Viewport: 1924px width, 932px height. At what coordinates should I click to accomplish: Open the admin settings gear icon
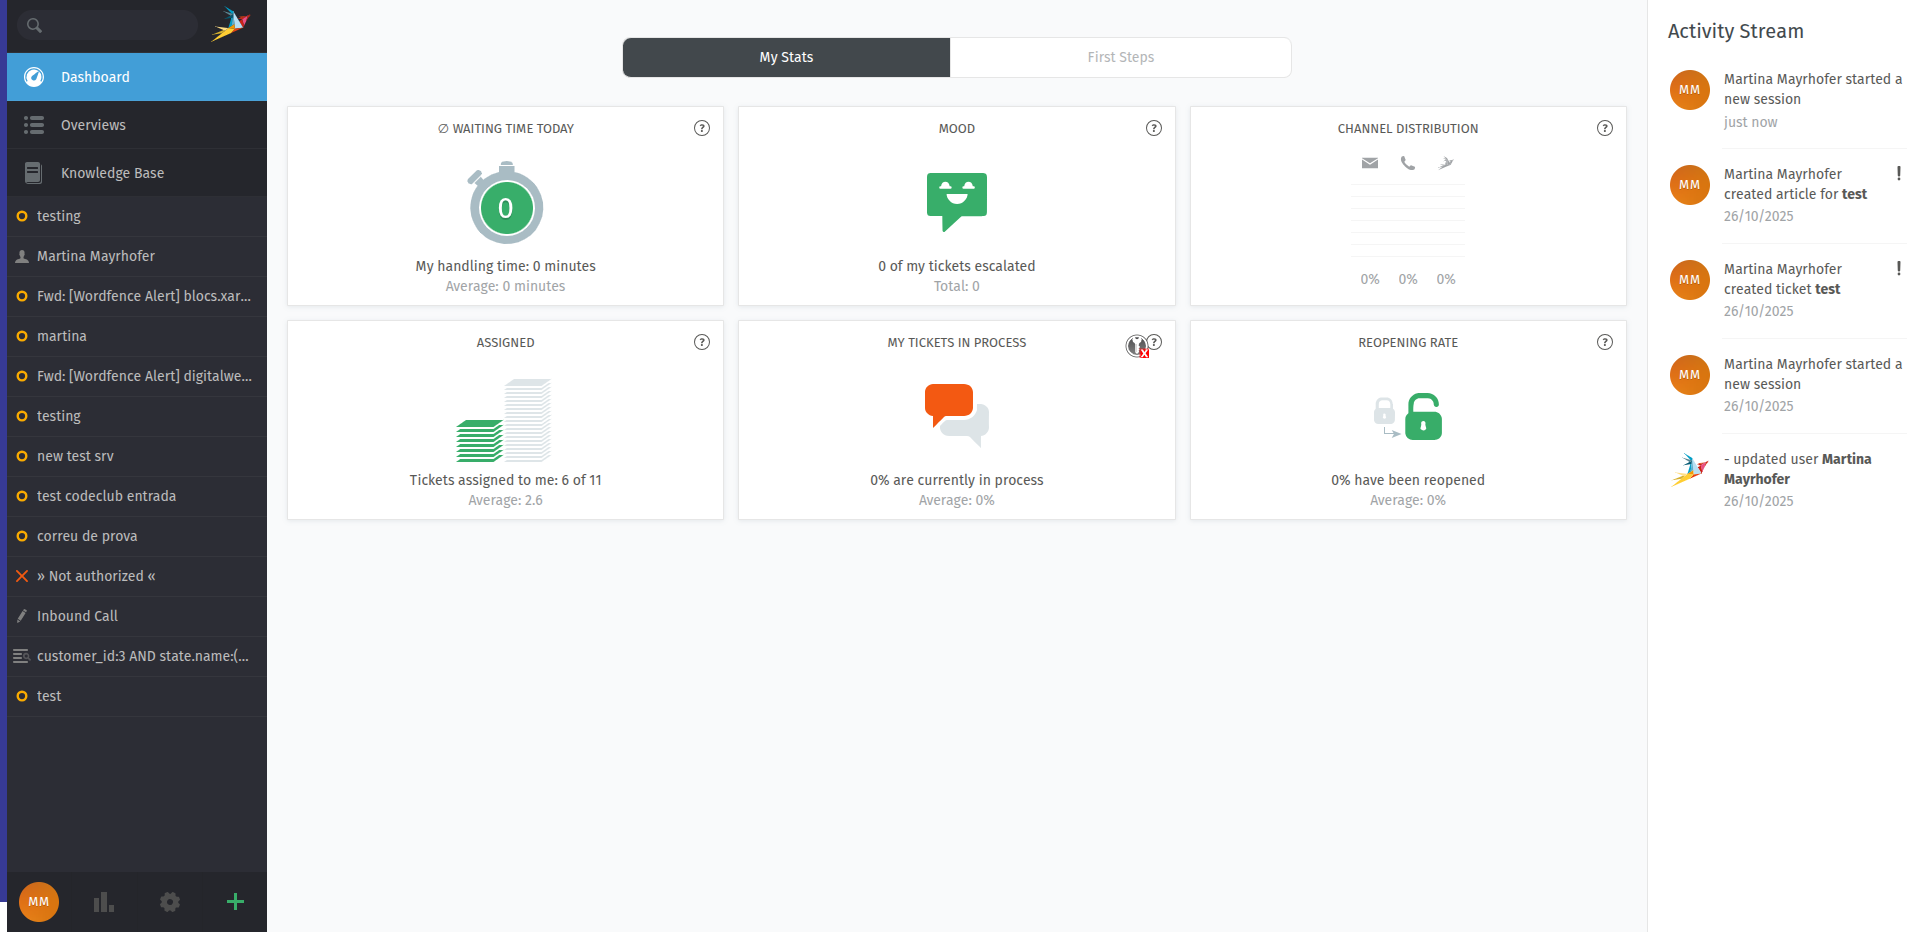point(170,902)
